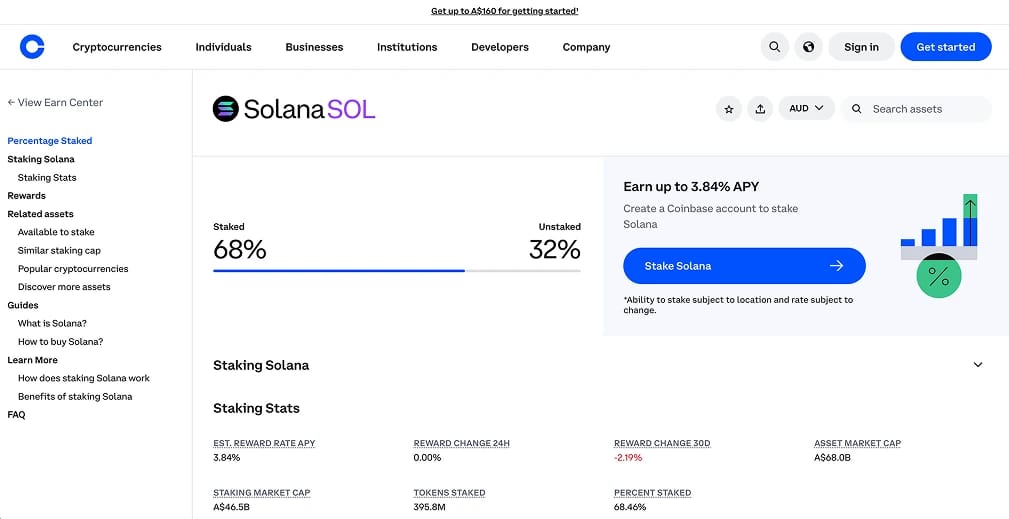Image resolution: width=1009 pixels, height=519 pixels.
Task: Click the Earn up to 3.84% APY heading
Action: pos(691,187)
